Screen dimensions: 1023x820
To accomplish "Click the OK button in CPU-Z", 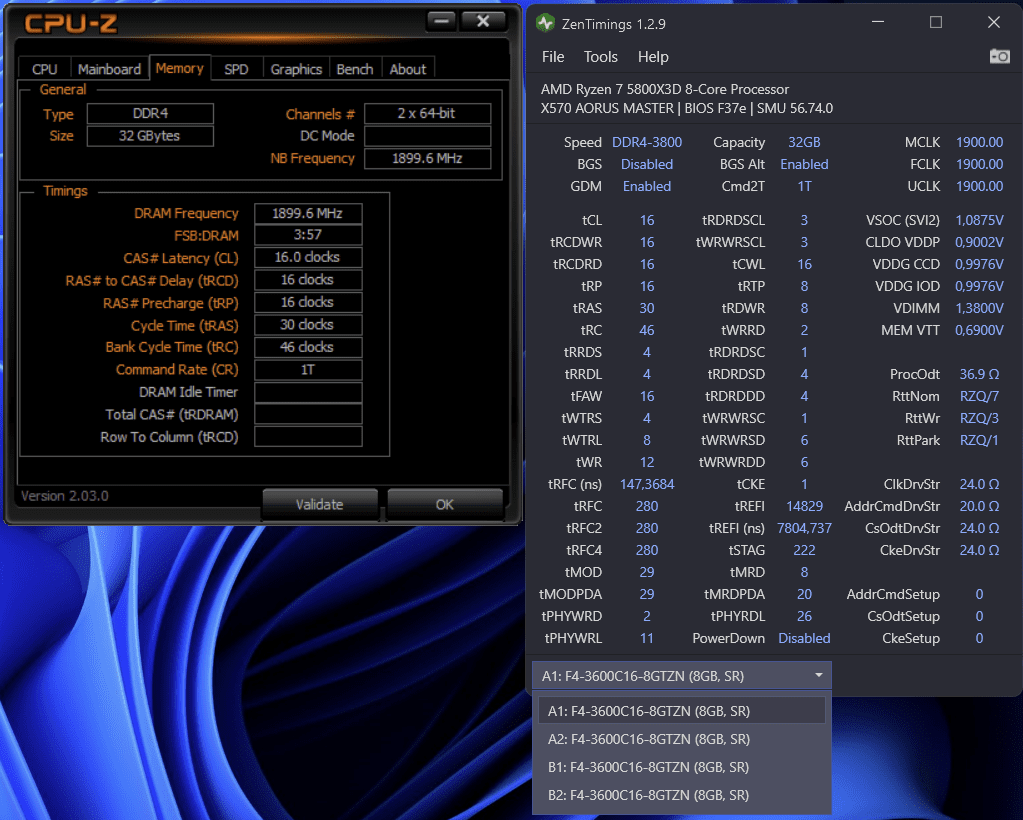I will tap(445, 504).
